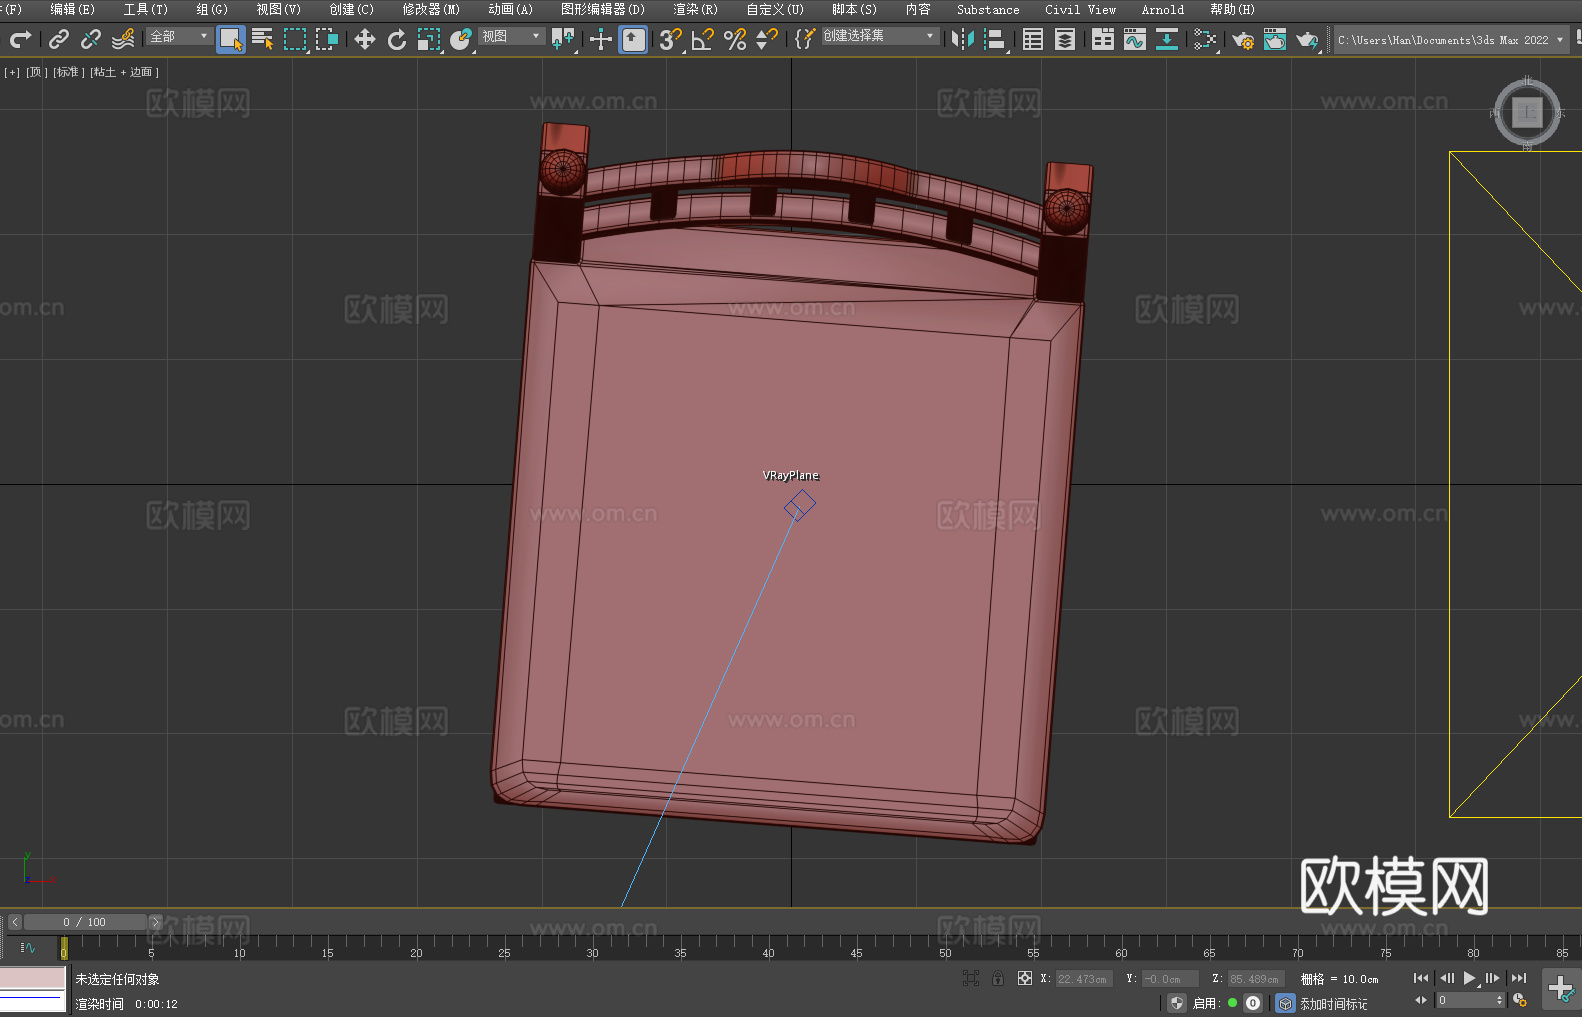Toggle Window/Crossing selection icon
This screenshot has width=1582, height=1017.
[327, 39]
